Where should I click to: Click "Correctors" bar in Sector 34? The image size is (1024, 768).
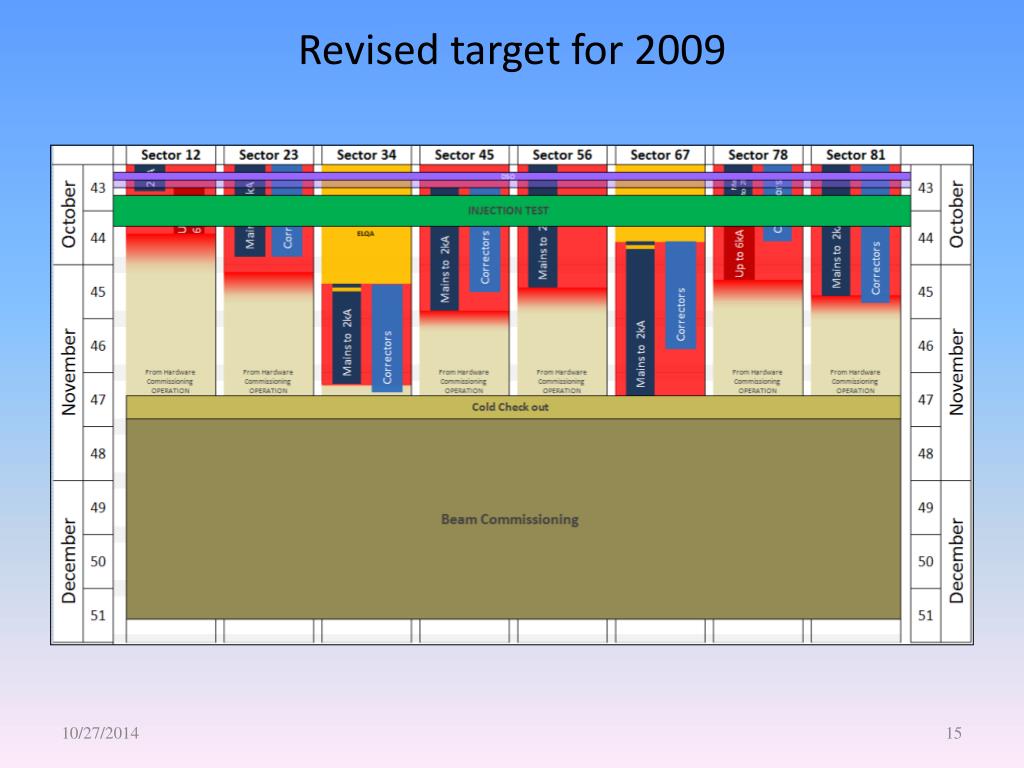[387, 338]
